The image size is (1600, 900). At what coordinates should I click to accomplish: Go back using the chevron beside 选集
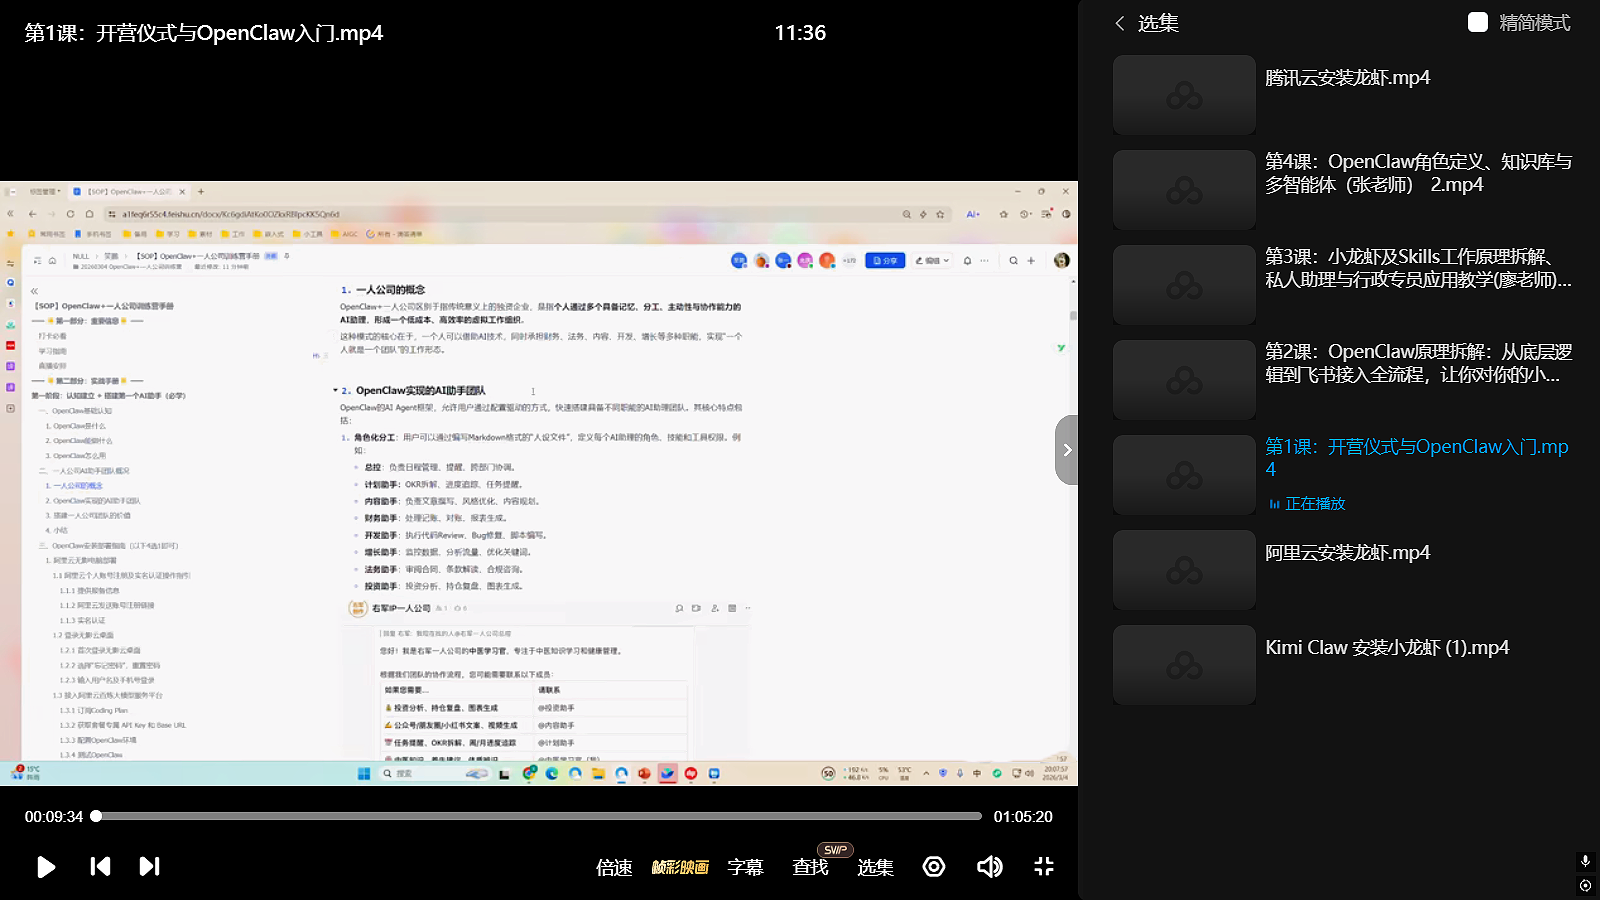point(1120,23)
